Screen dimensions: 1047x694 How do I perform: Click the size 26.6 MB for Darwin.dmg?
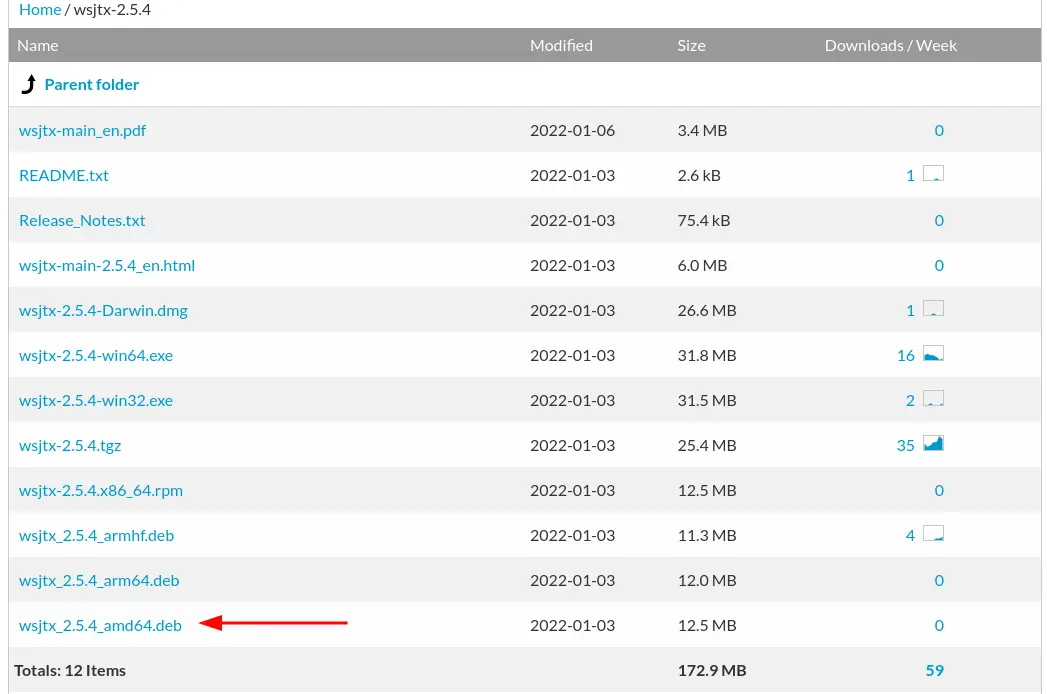point(706,311)
